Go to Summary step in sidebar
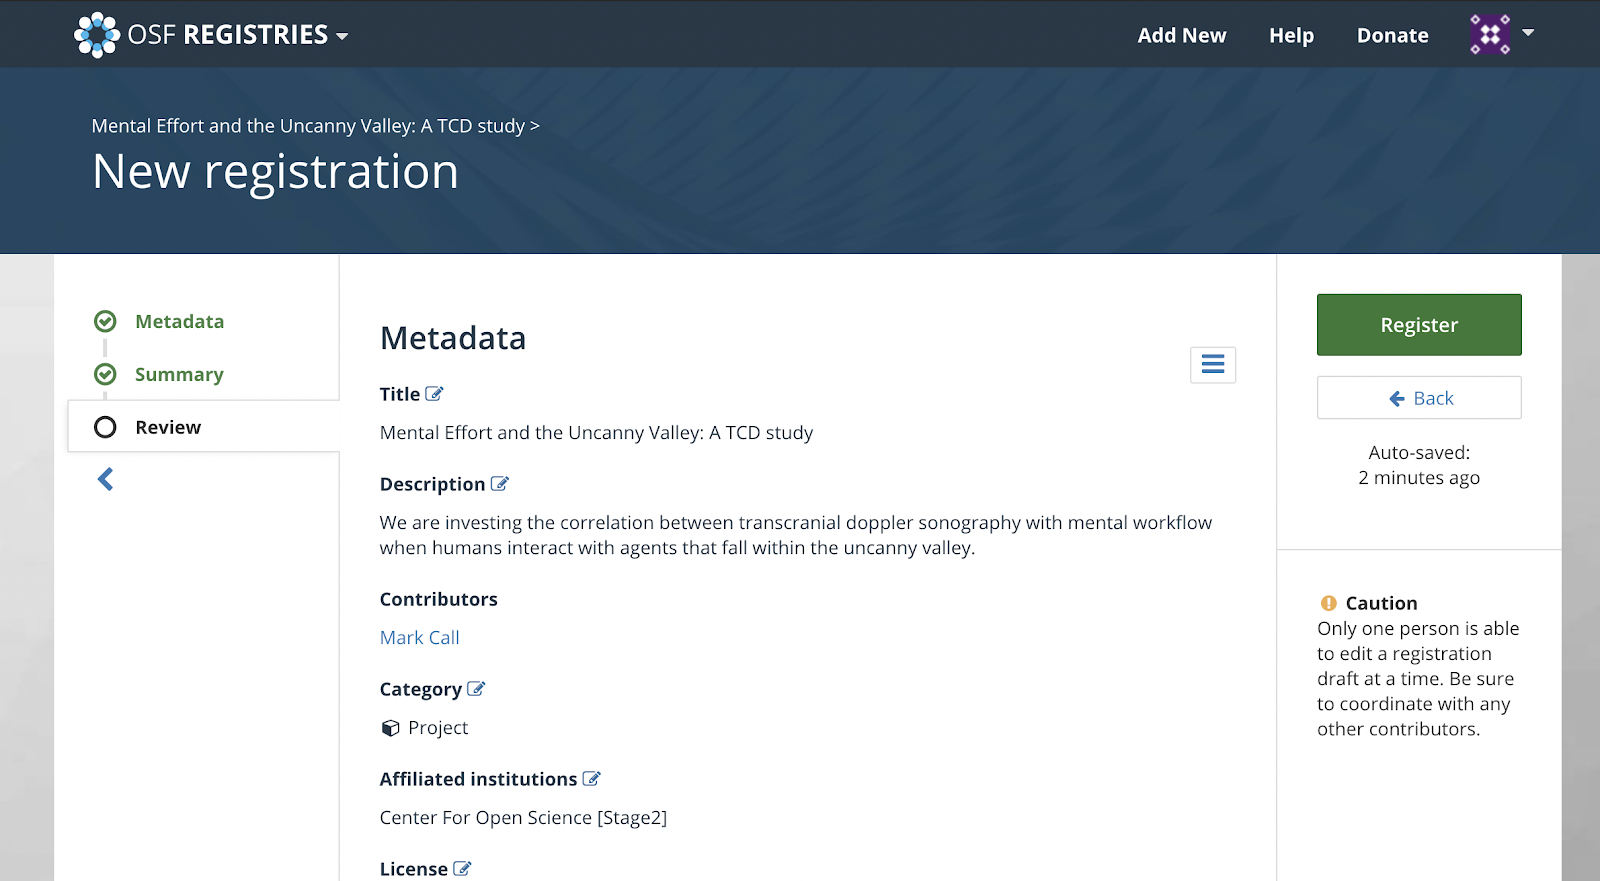The height and width of the screenshot is (881, 1600). click(x=180, y=374)
